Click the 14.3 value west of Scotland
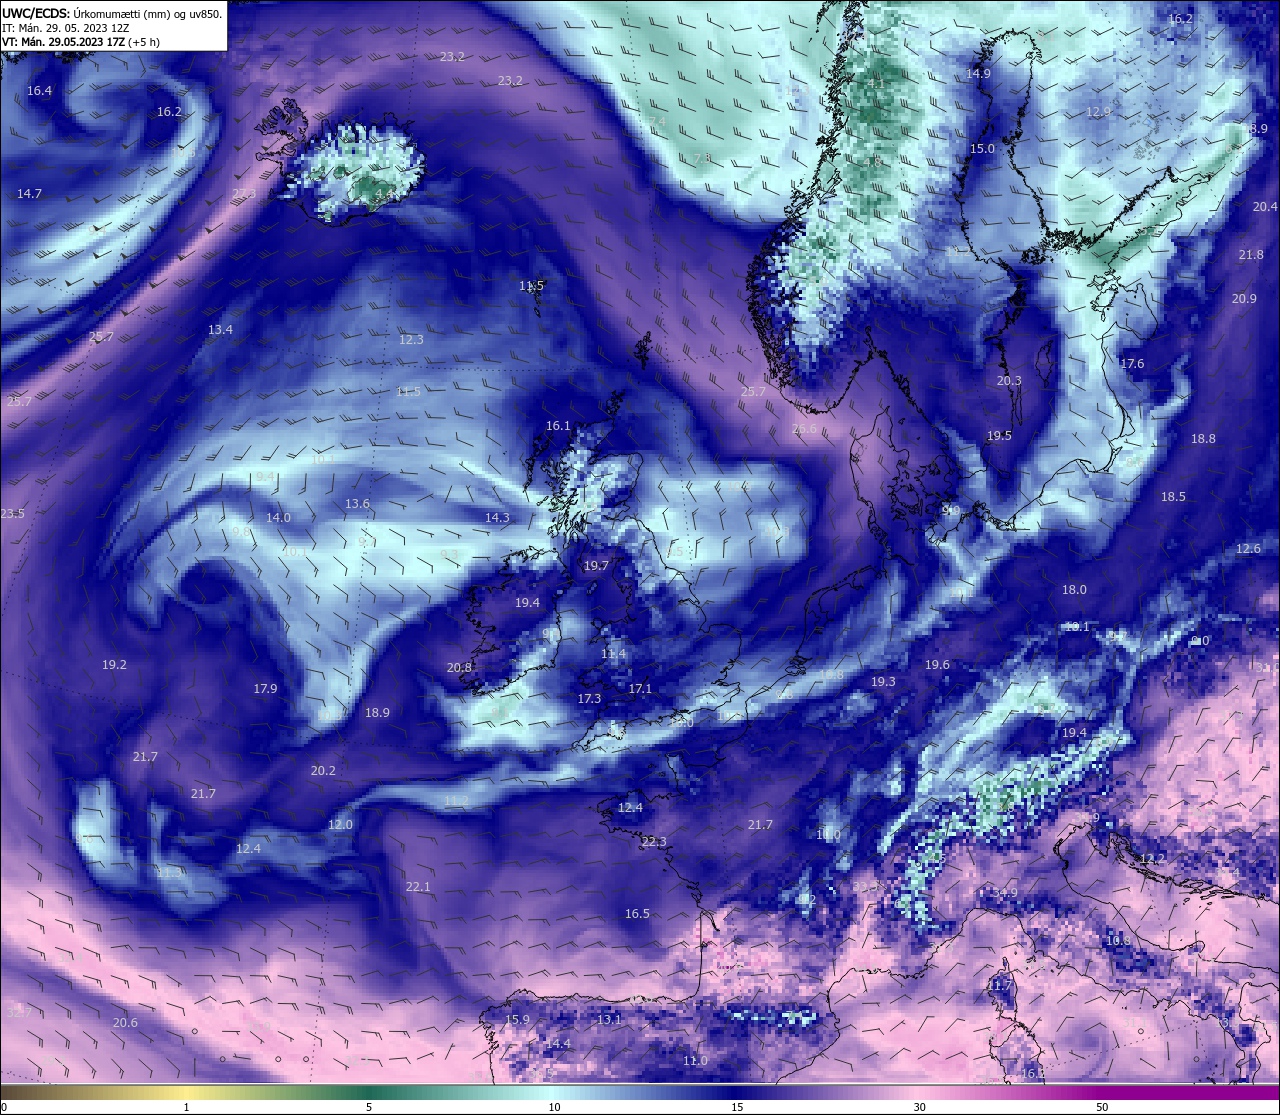1280x1115 pixels. (x=497, y=518)
